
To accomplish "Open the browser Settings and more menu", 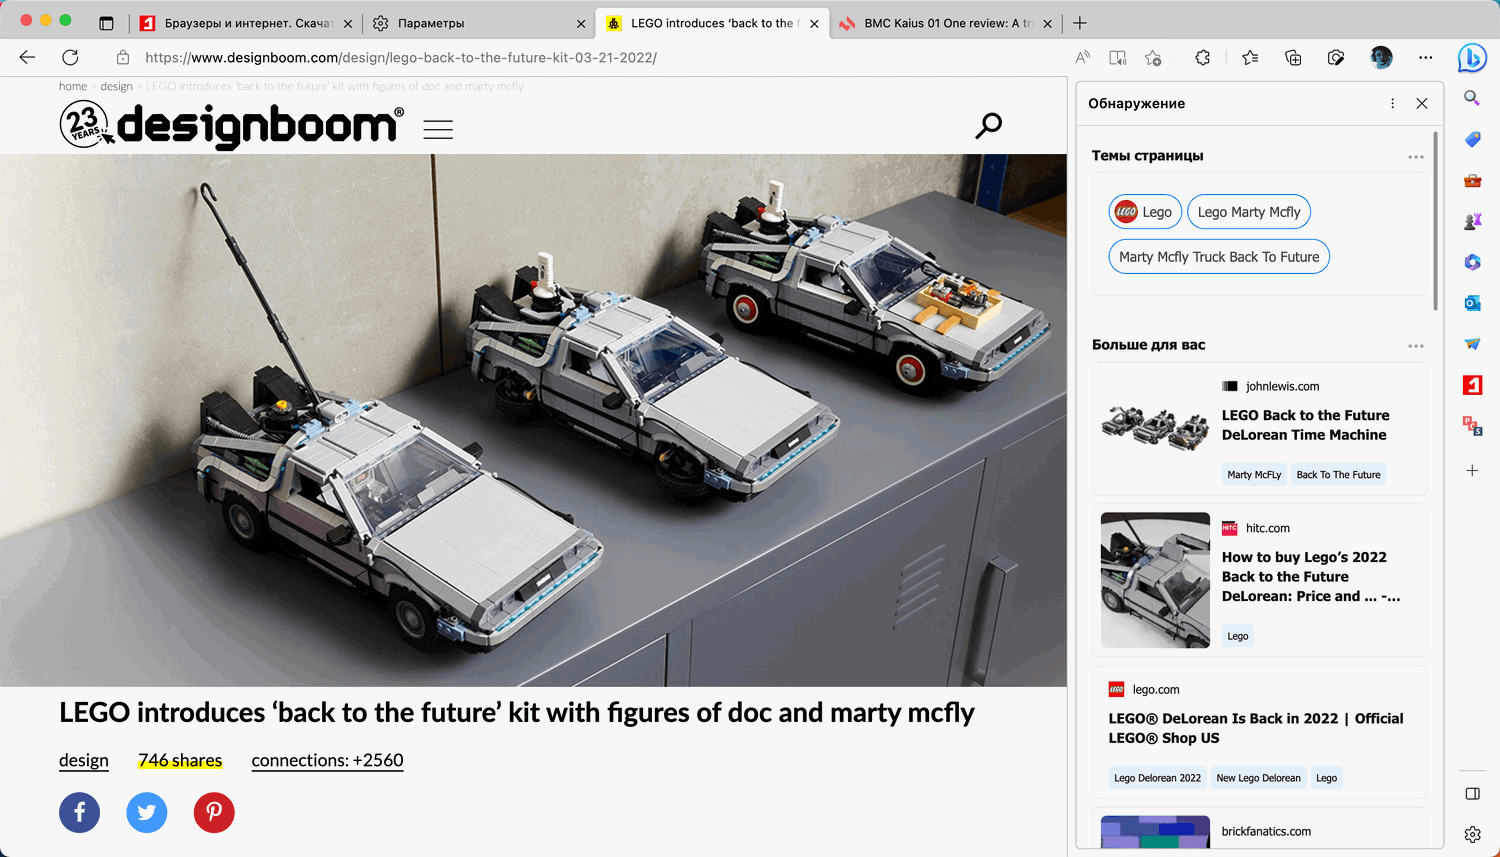I will [1426, 57].
